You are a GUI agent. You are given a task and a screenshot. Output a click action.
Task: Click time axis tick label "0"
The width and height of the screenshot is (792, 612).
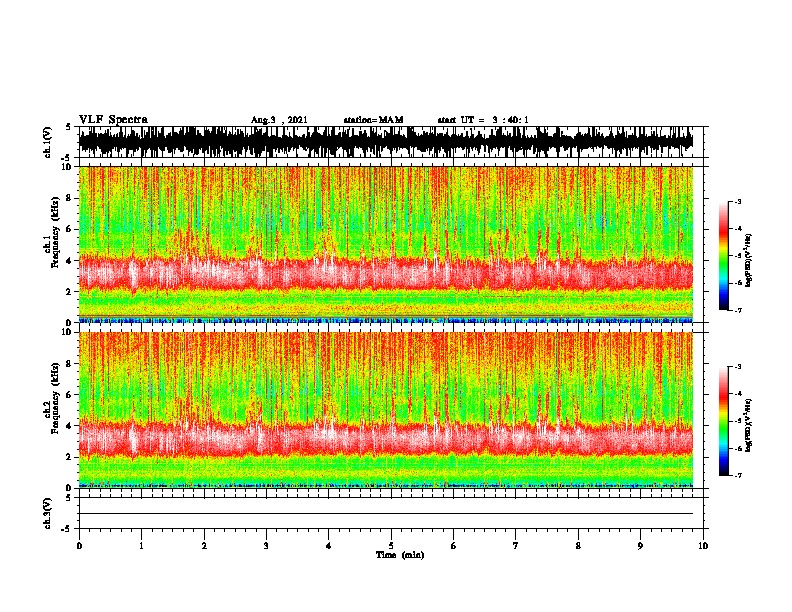coord(79,546)
